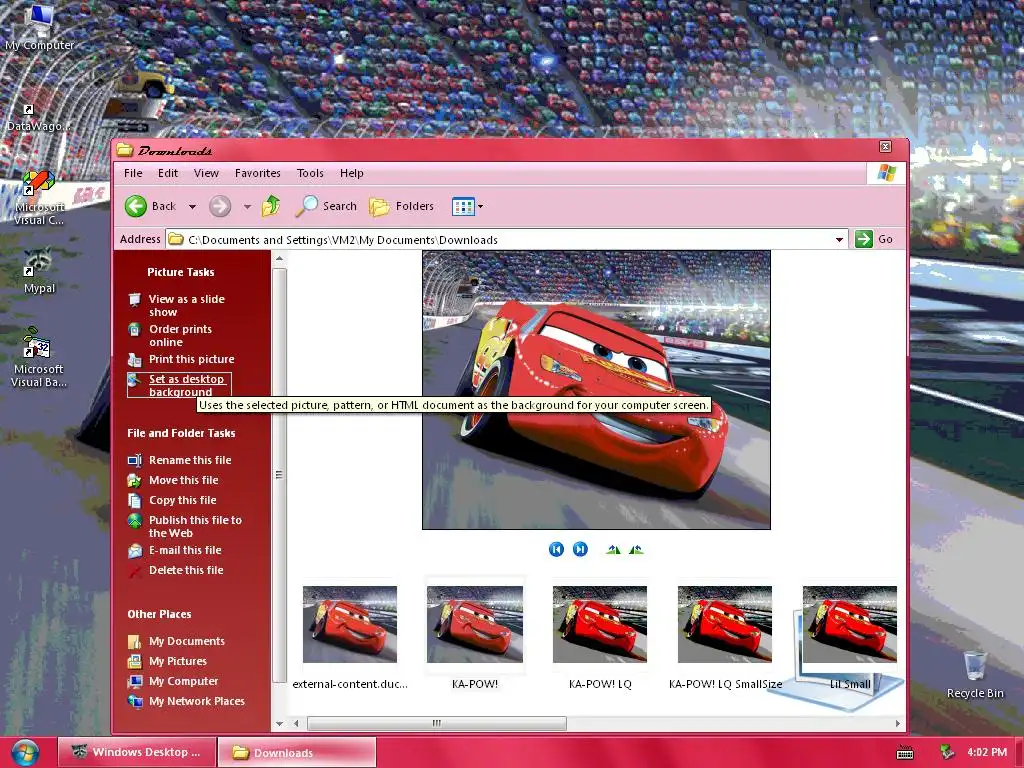Open the Recycle Bin desktop icon

point(975,674)
